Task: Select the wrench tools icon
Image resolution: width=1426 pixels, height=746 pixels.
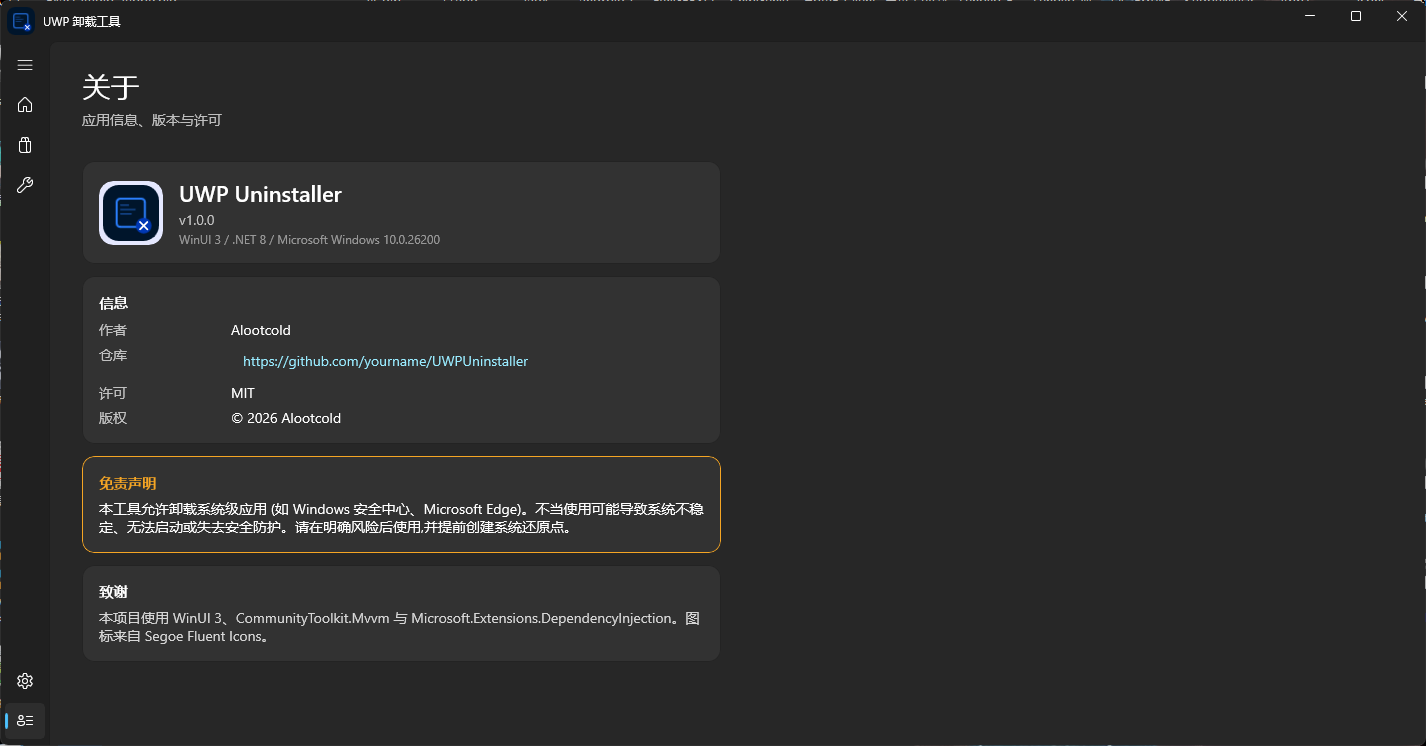Action: [25, 185]
